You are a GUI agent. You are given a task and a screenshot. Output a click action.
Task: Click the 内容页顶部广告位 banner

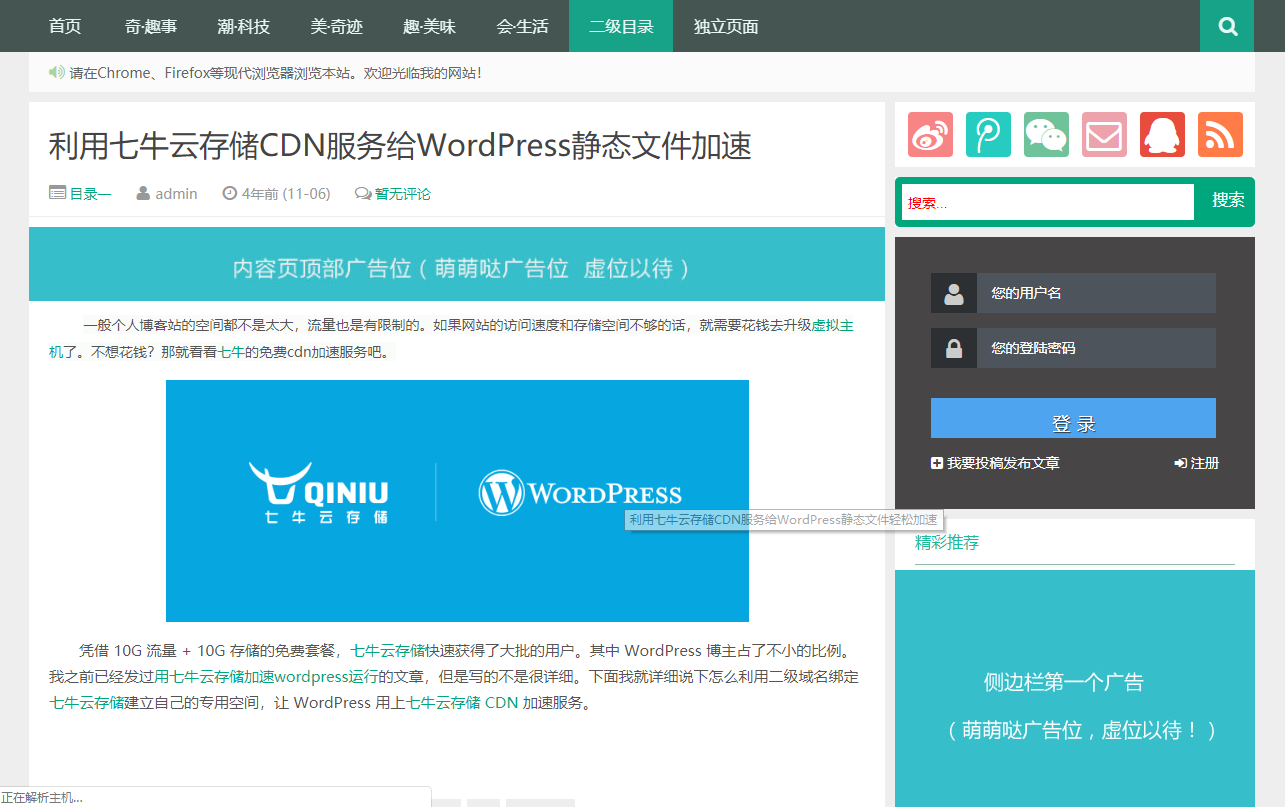(x=457, y=264)
